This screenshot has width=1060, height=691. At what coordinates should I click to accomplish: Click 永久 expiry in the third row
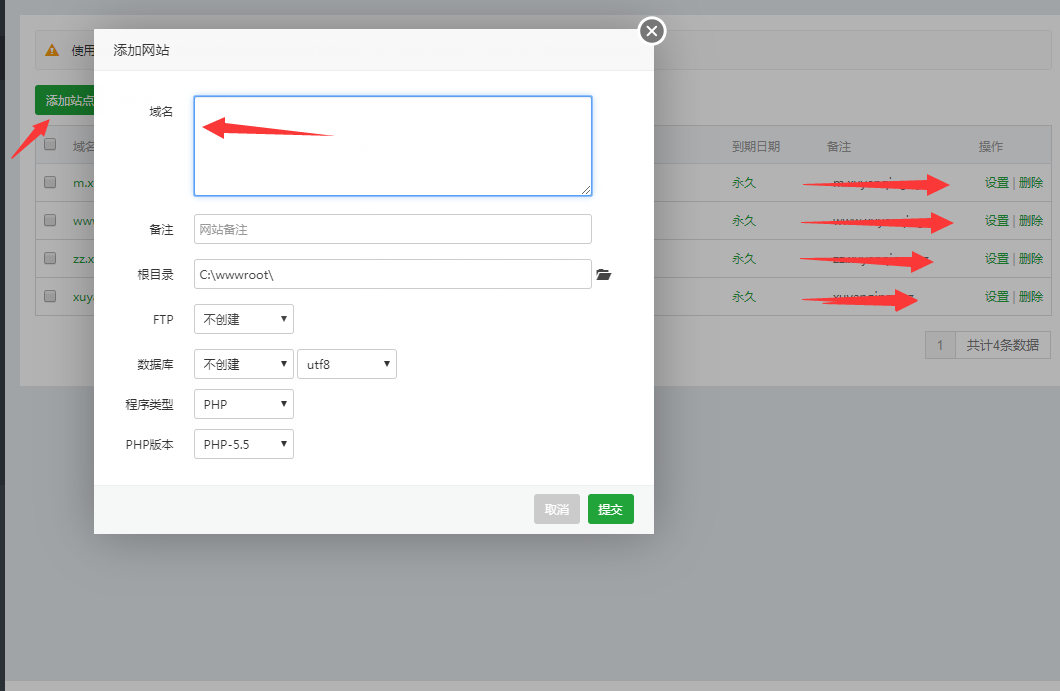tap(744, 258)
